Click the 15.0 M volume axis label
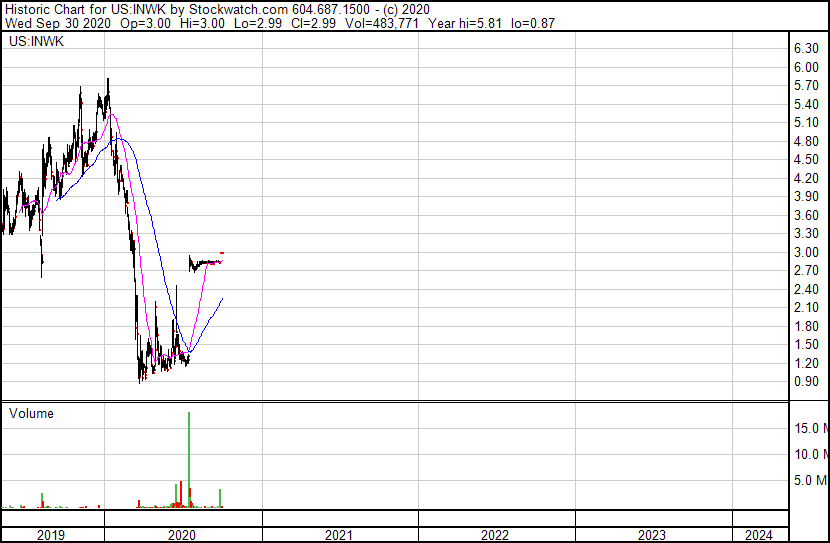830x543 pixels. pos(810,429)
